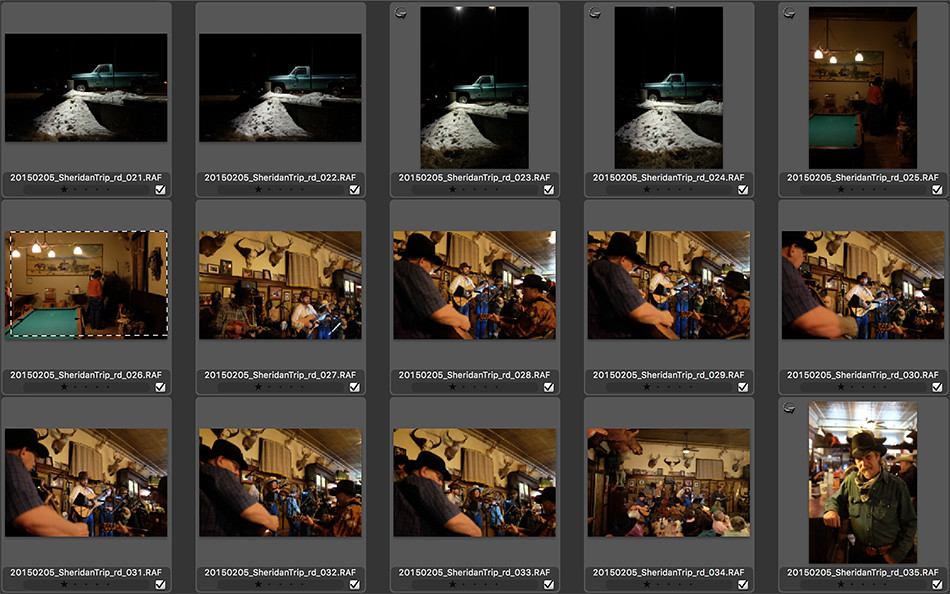
Task: Untag SheridanTrip_rd_033.RAF via its checkbox
Action: coord(549,584)
